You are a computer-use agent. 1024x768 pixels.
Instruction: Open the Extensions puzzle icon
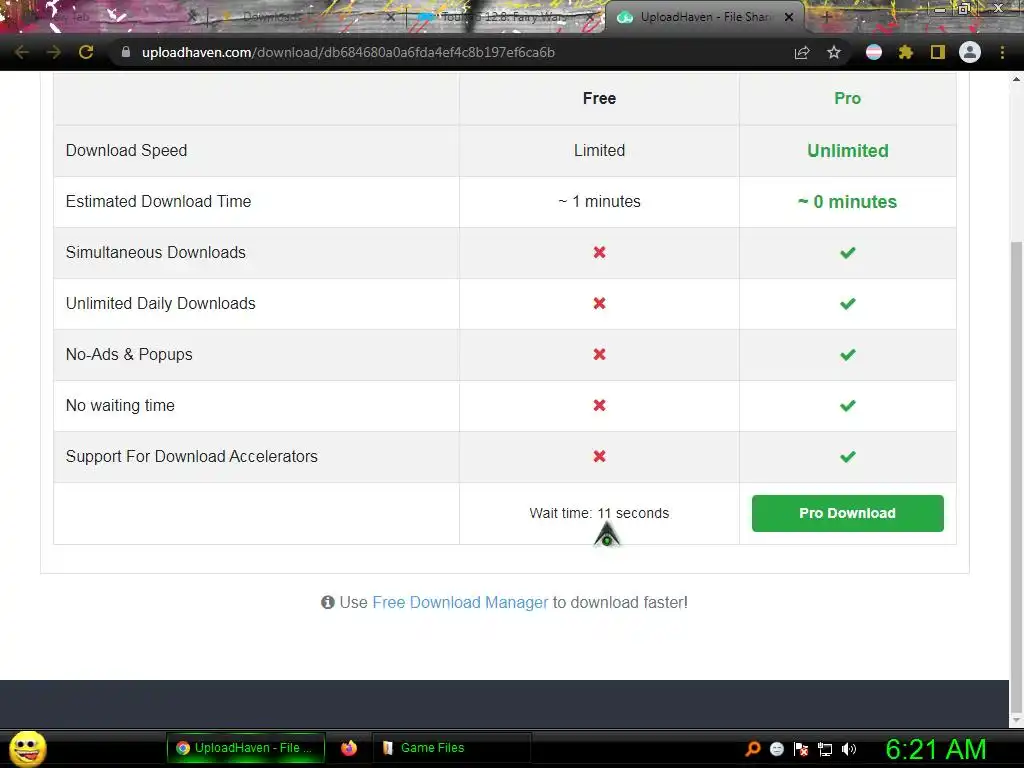pos(906,52)
